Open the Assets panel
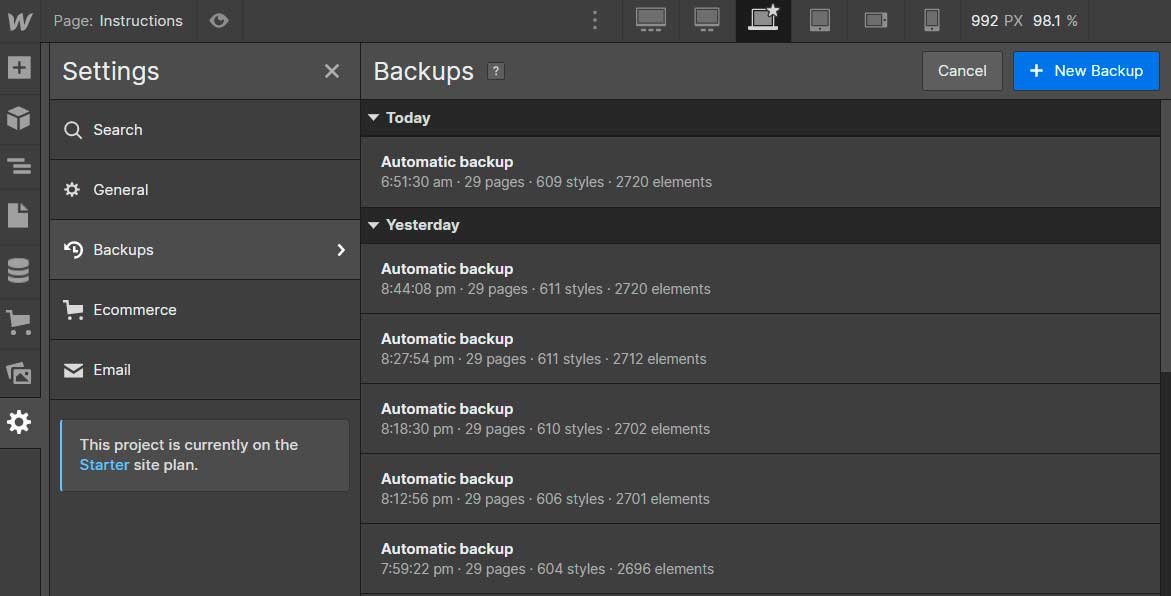 [x=19, y=374]
